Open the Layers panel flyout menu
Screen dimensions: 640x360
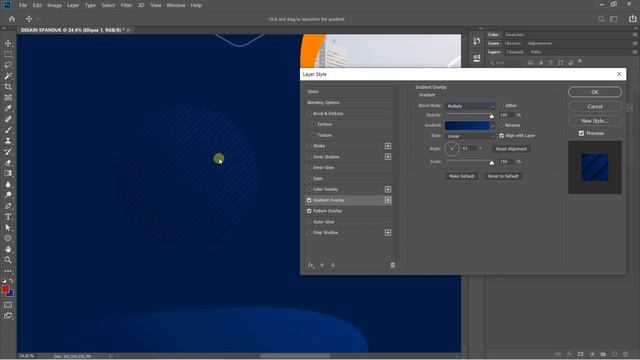pyautogui.click(x=635, y=52)
